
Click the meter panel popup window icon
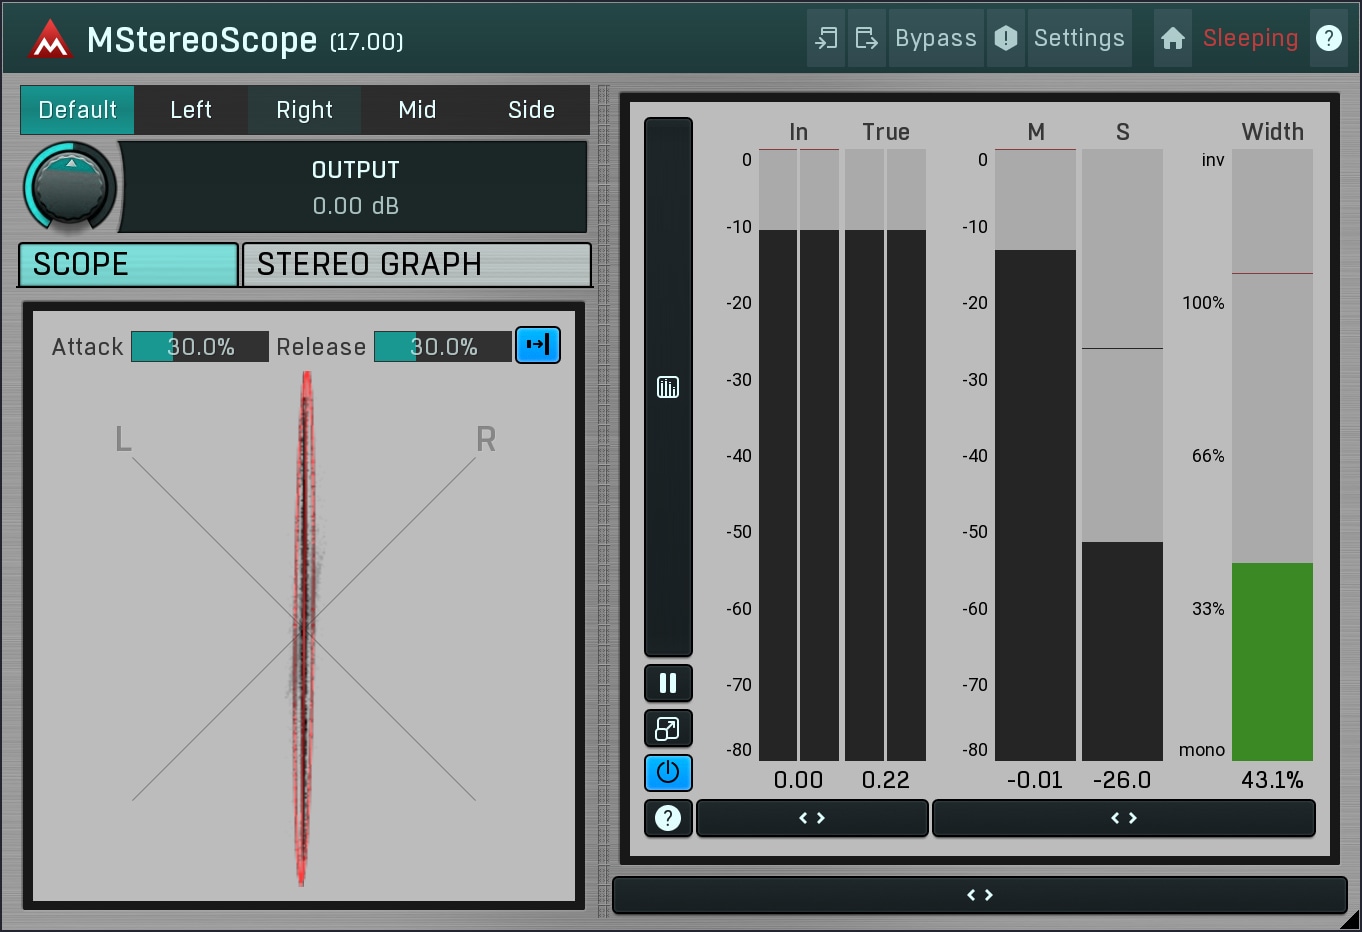click(x=668, y=729)
